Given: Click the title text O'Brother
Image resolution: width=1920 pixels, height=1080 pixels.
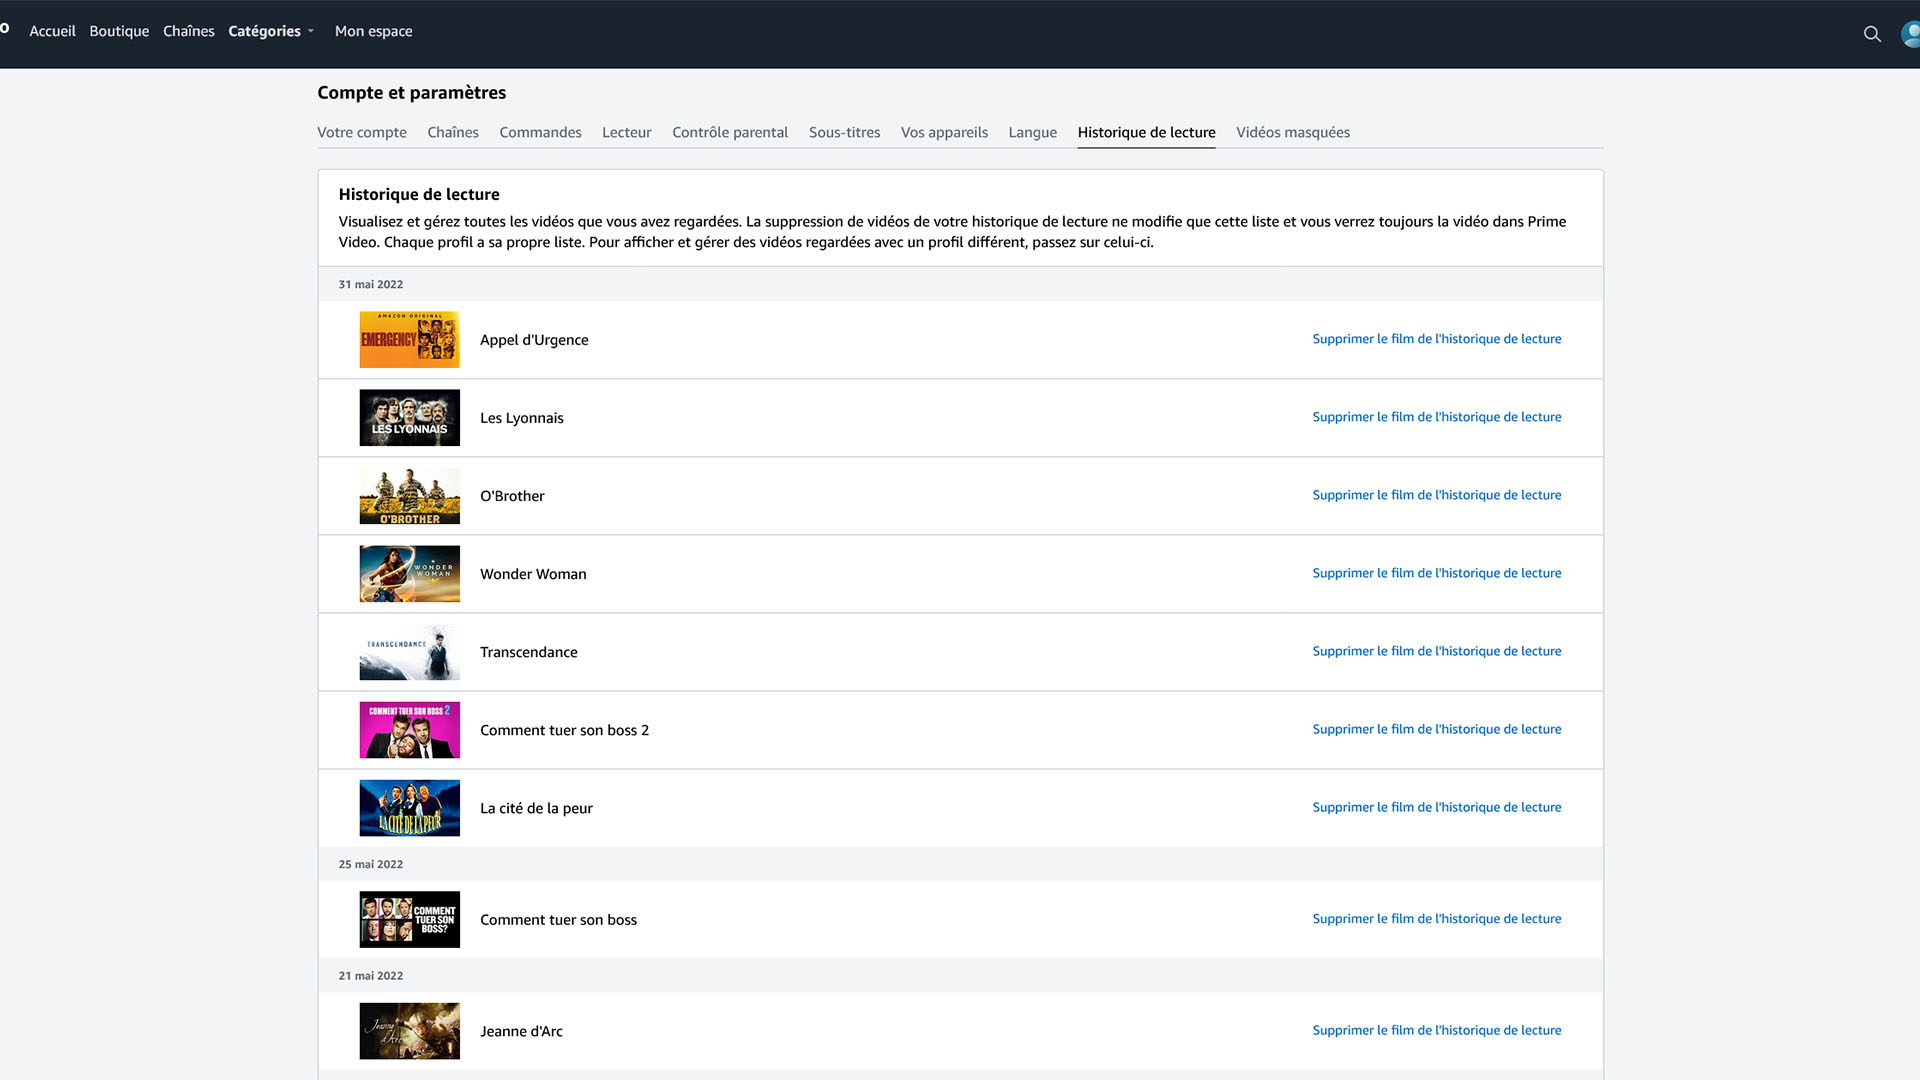Looking at the screenshot, I should point(512,496).
